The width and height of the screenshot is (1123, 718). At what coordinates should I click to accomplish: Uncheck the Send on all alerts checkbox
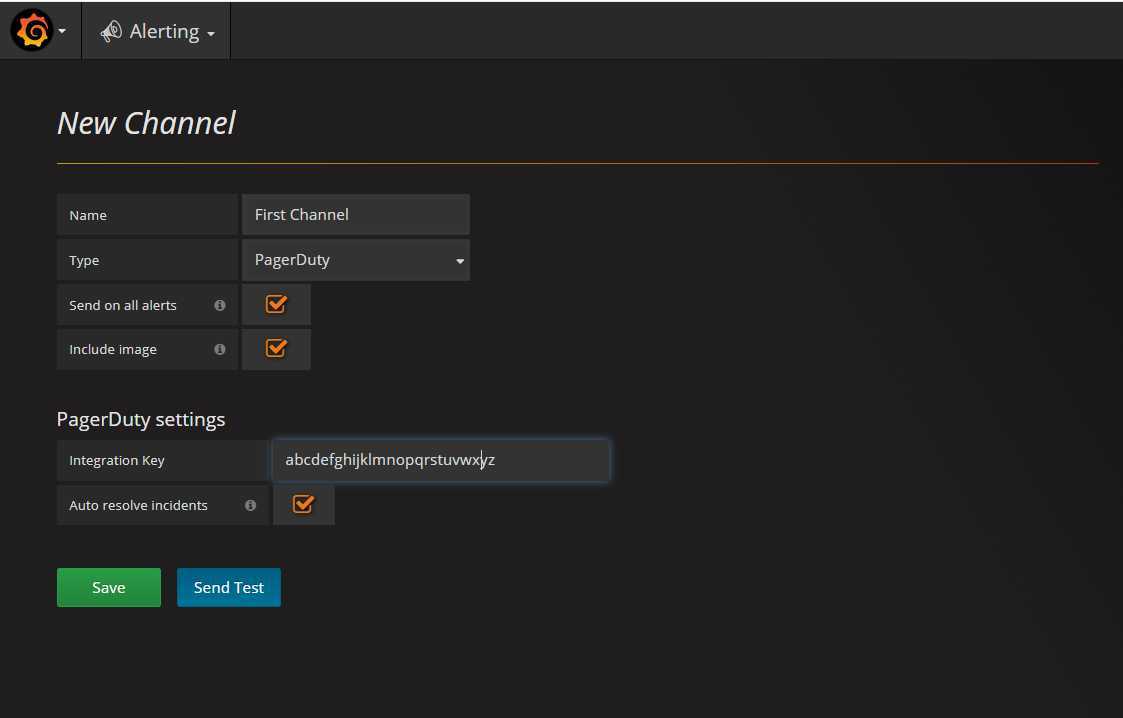click(276, 304)
